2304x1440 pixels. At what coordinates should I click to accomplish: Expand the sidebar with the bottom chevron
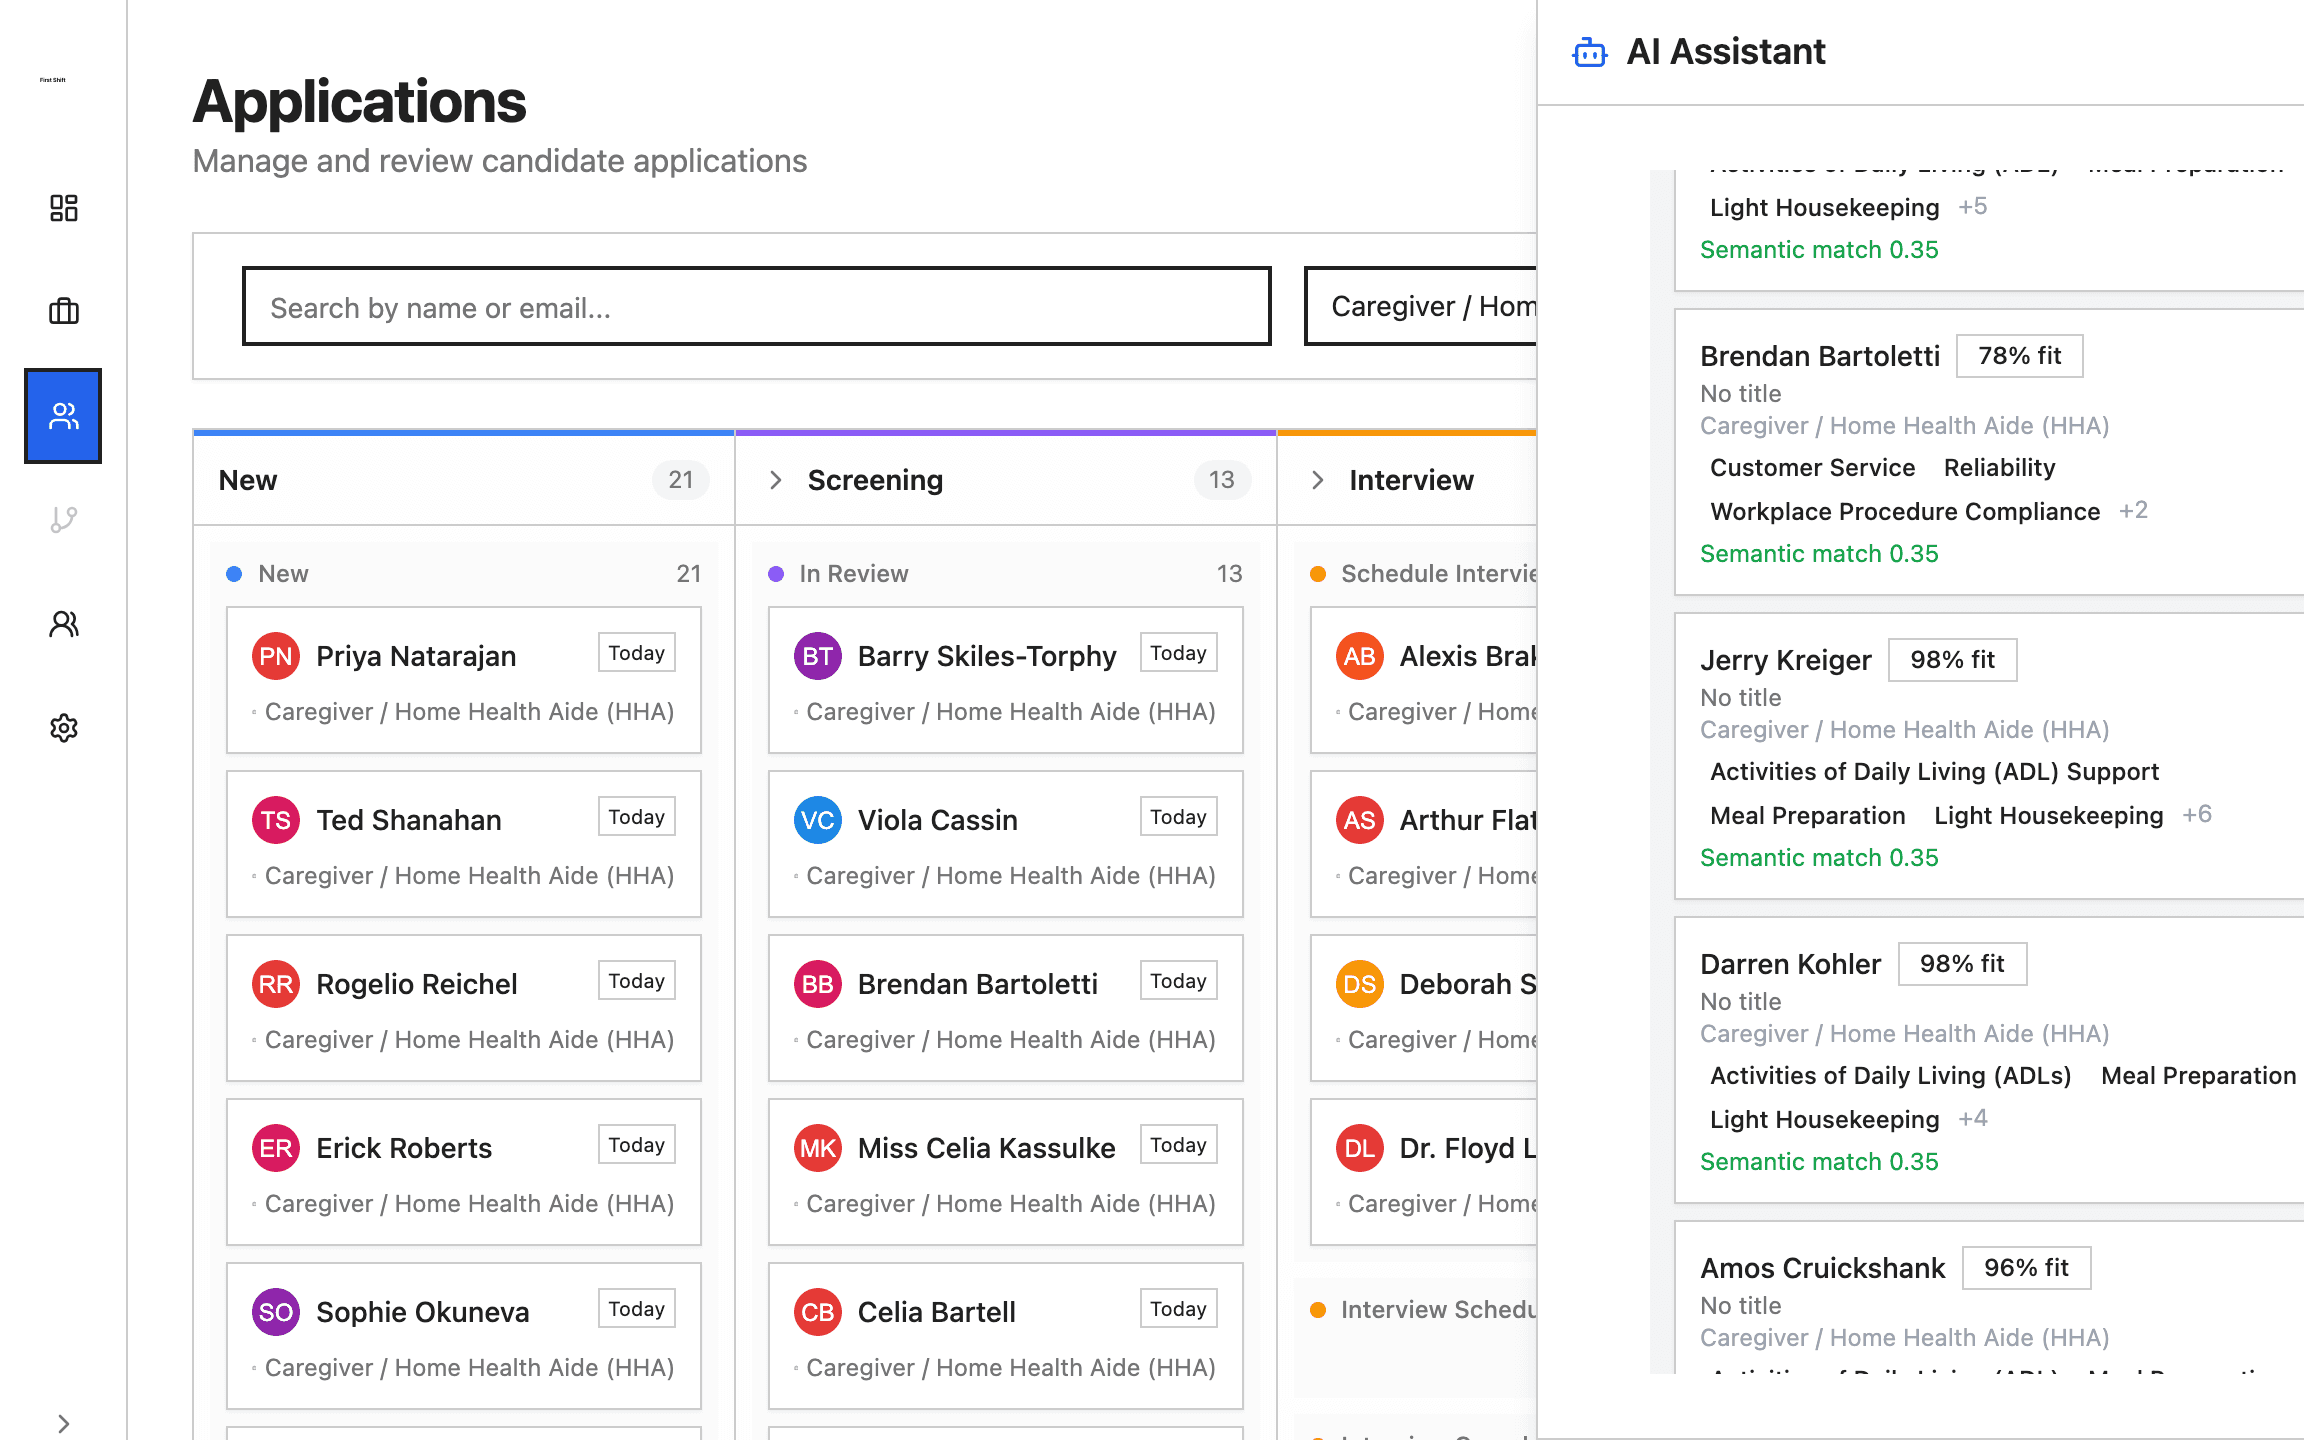click(x=63, y=1423)
